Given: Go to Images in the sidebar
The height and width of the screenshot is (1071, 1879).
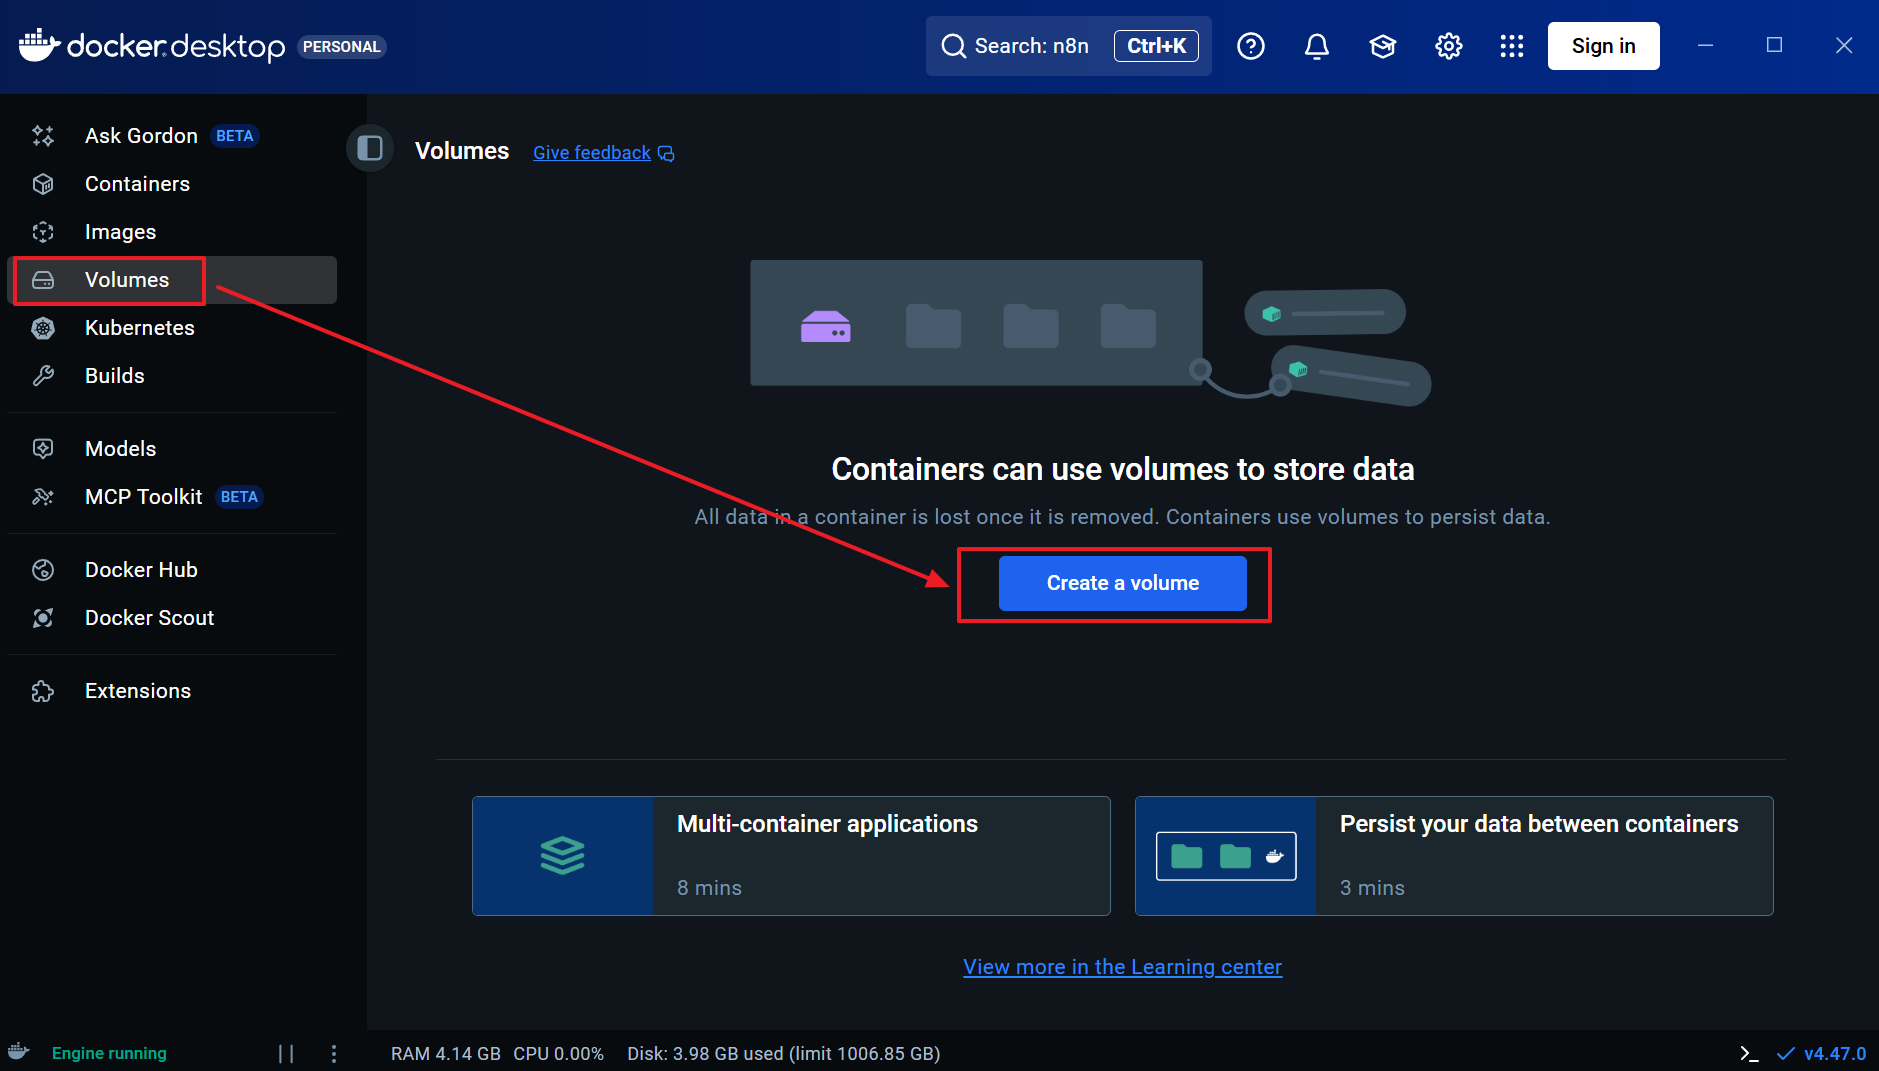Looking at the screenshot, I should click(x=120, y=232).
